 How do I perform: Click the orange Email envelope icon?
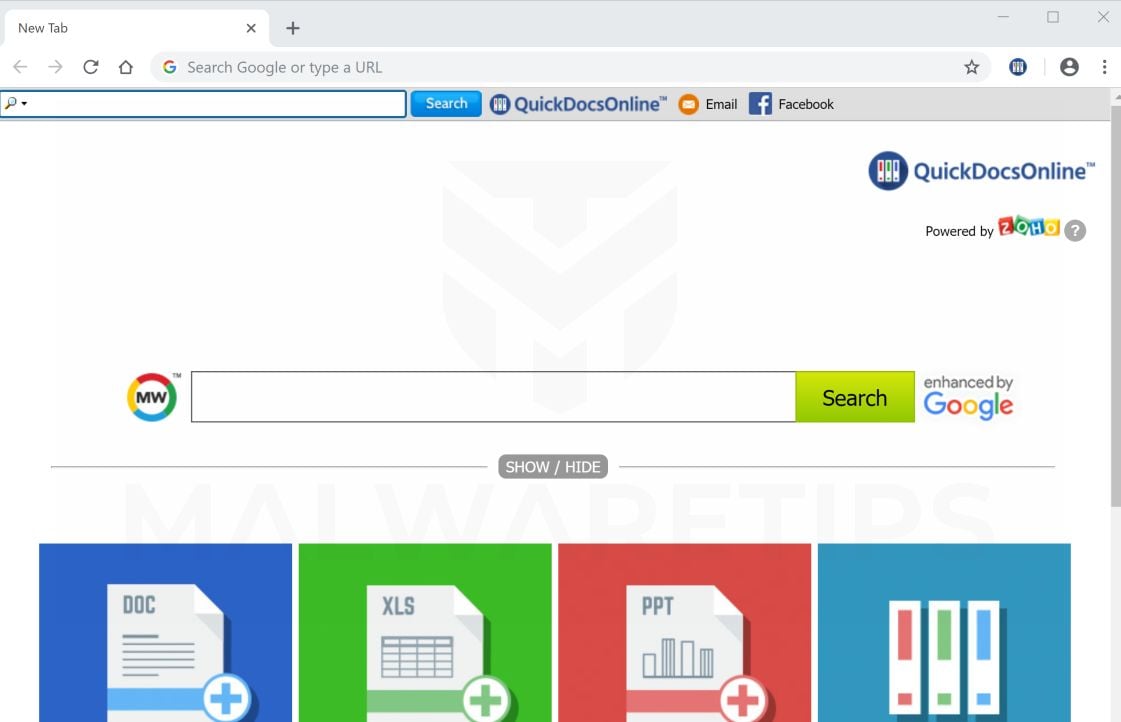click(688, 104)
